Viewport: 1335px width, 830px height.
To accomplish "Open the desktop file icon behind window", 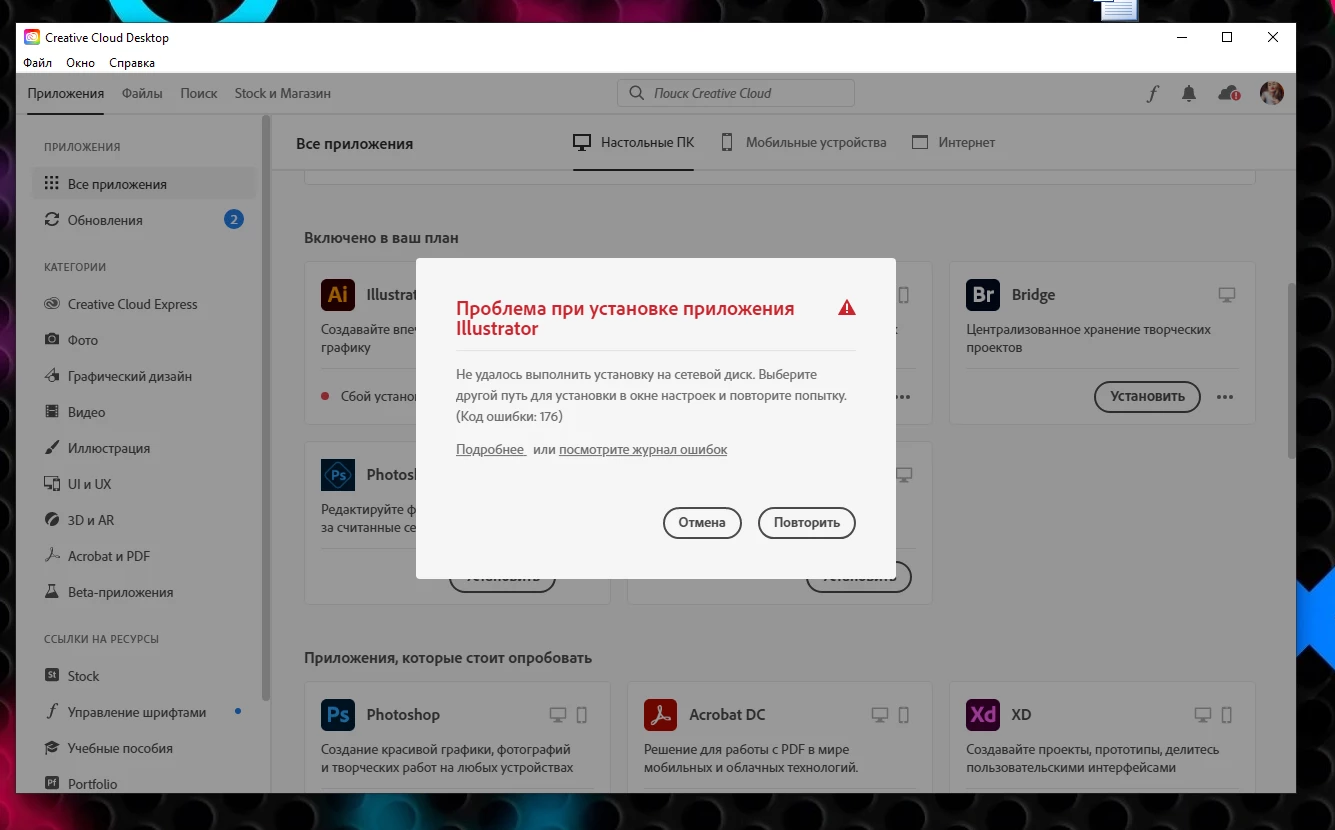I will 1116,9.
